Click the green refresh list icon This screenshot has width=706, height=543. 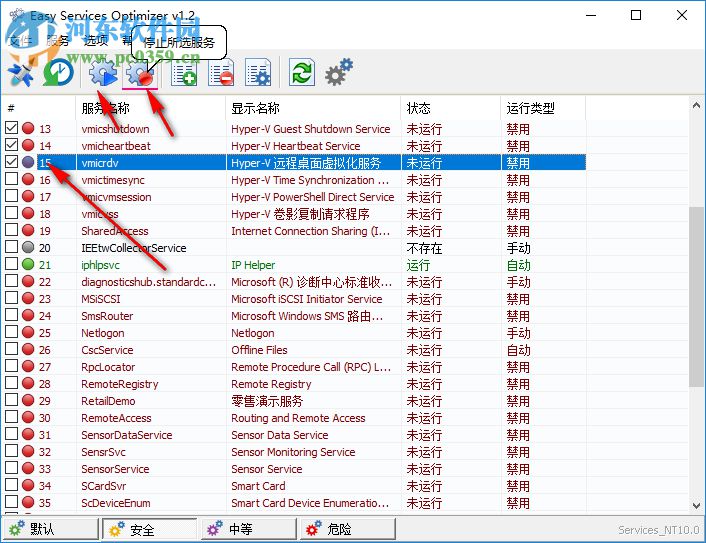[302, 72]
